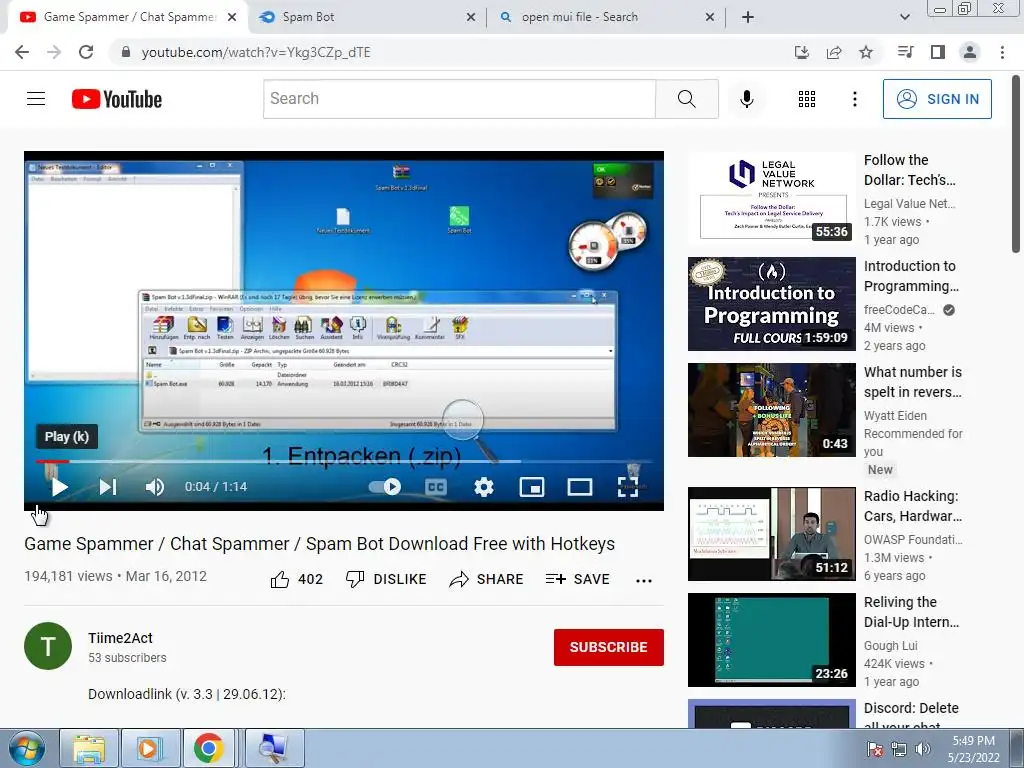Screen dimensions: 1024x768
Task: Go to YouTube home via logo
Action: coord(117,99)
